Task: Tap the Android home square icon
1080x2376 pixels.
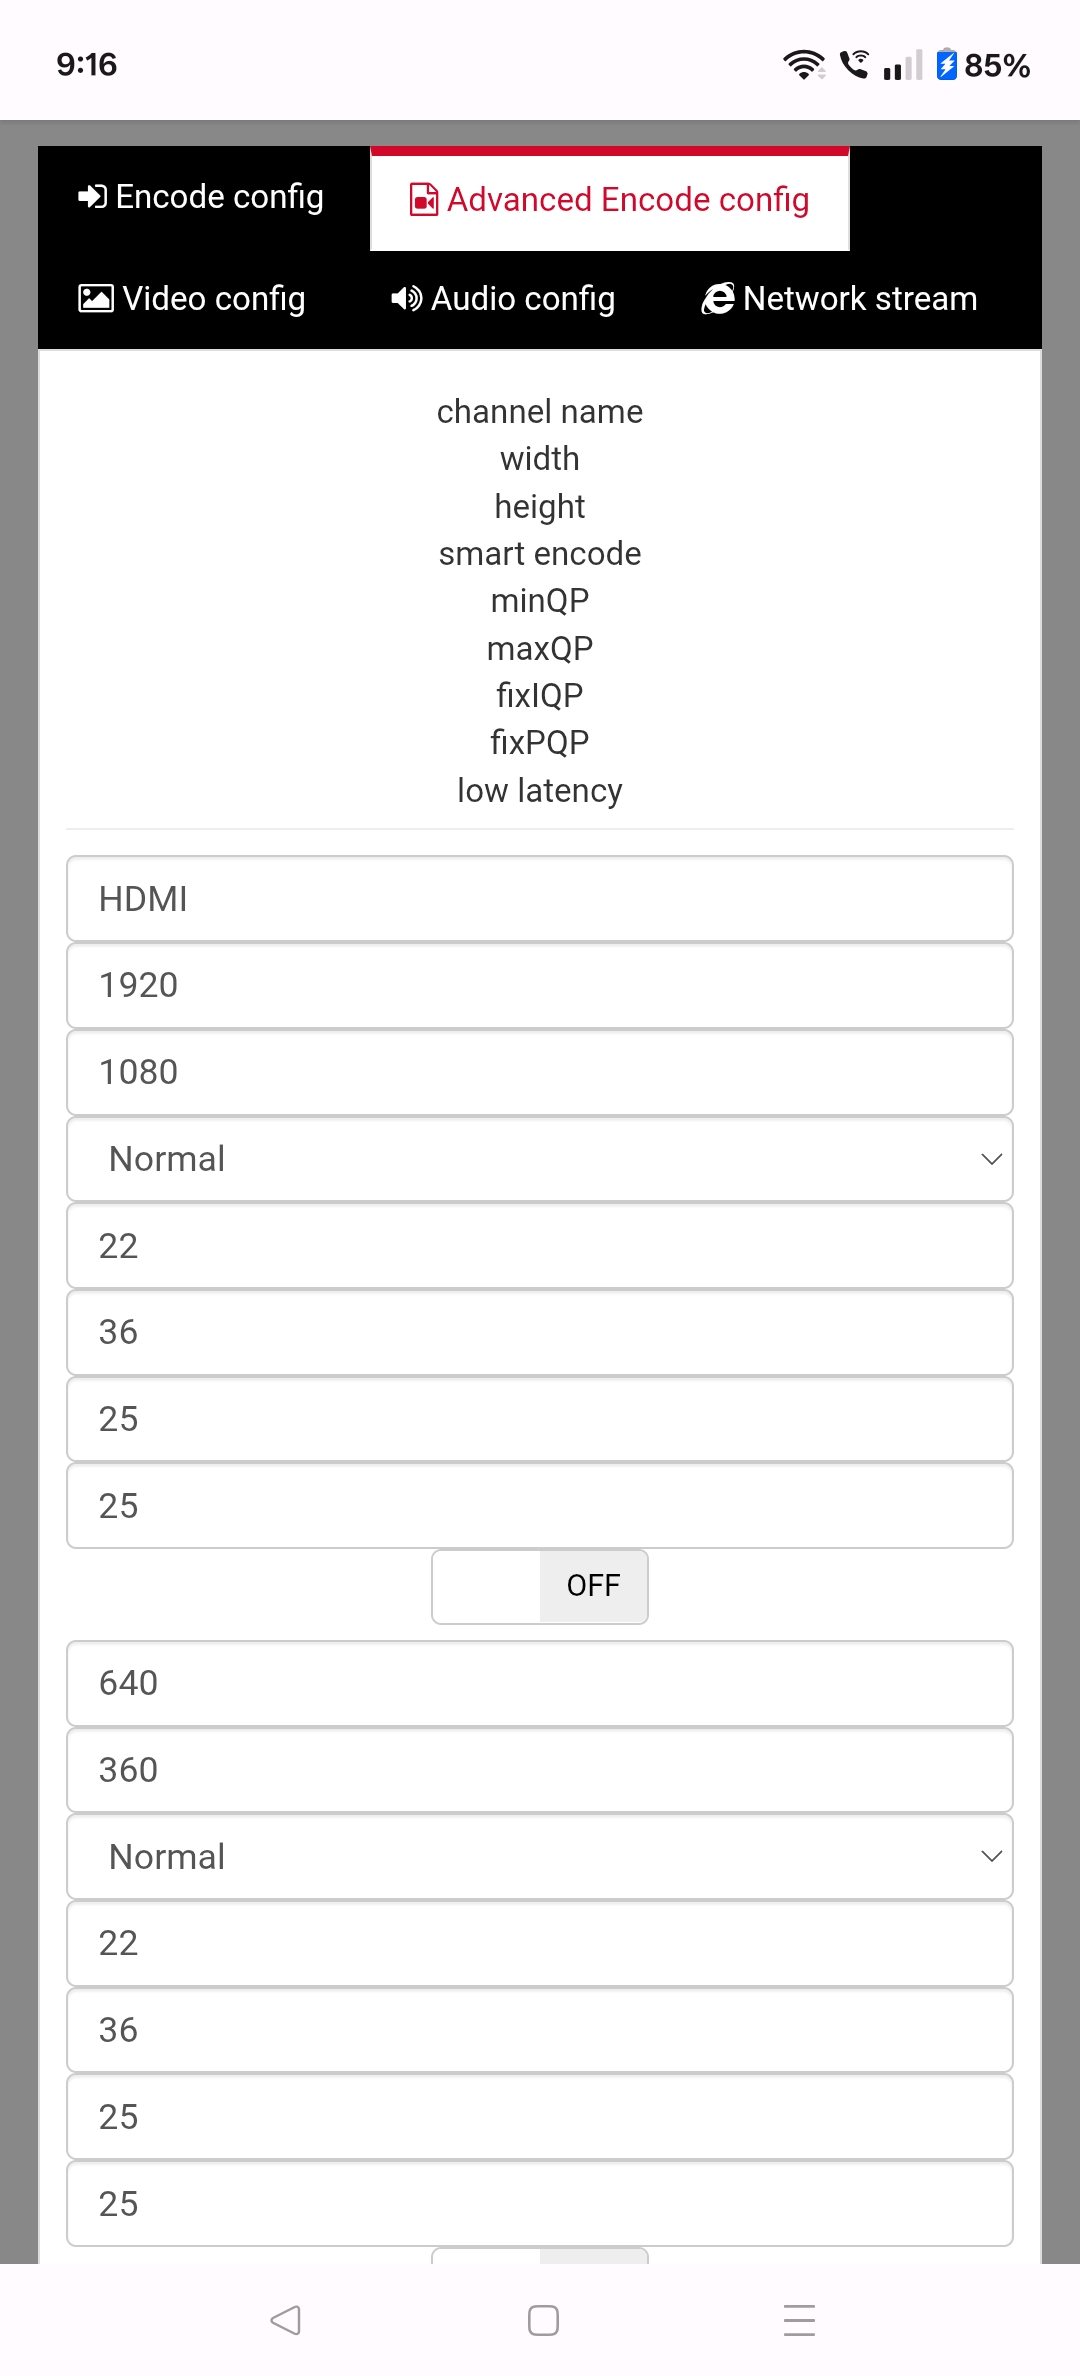Action: click(543, 2320)
